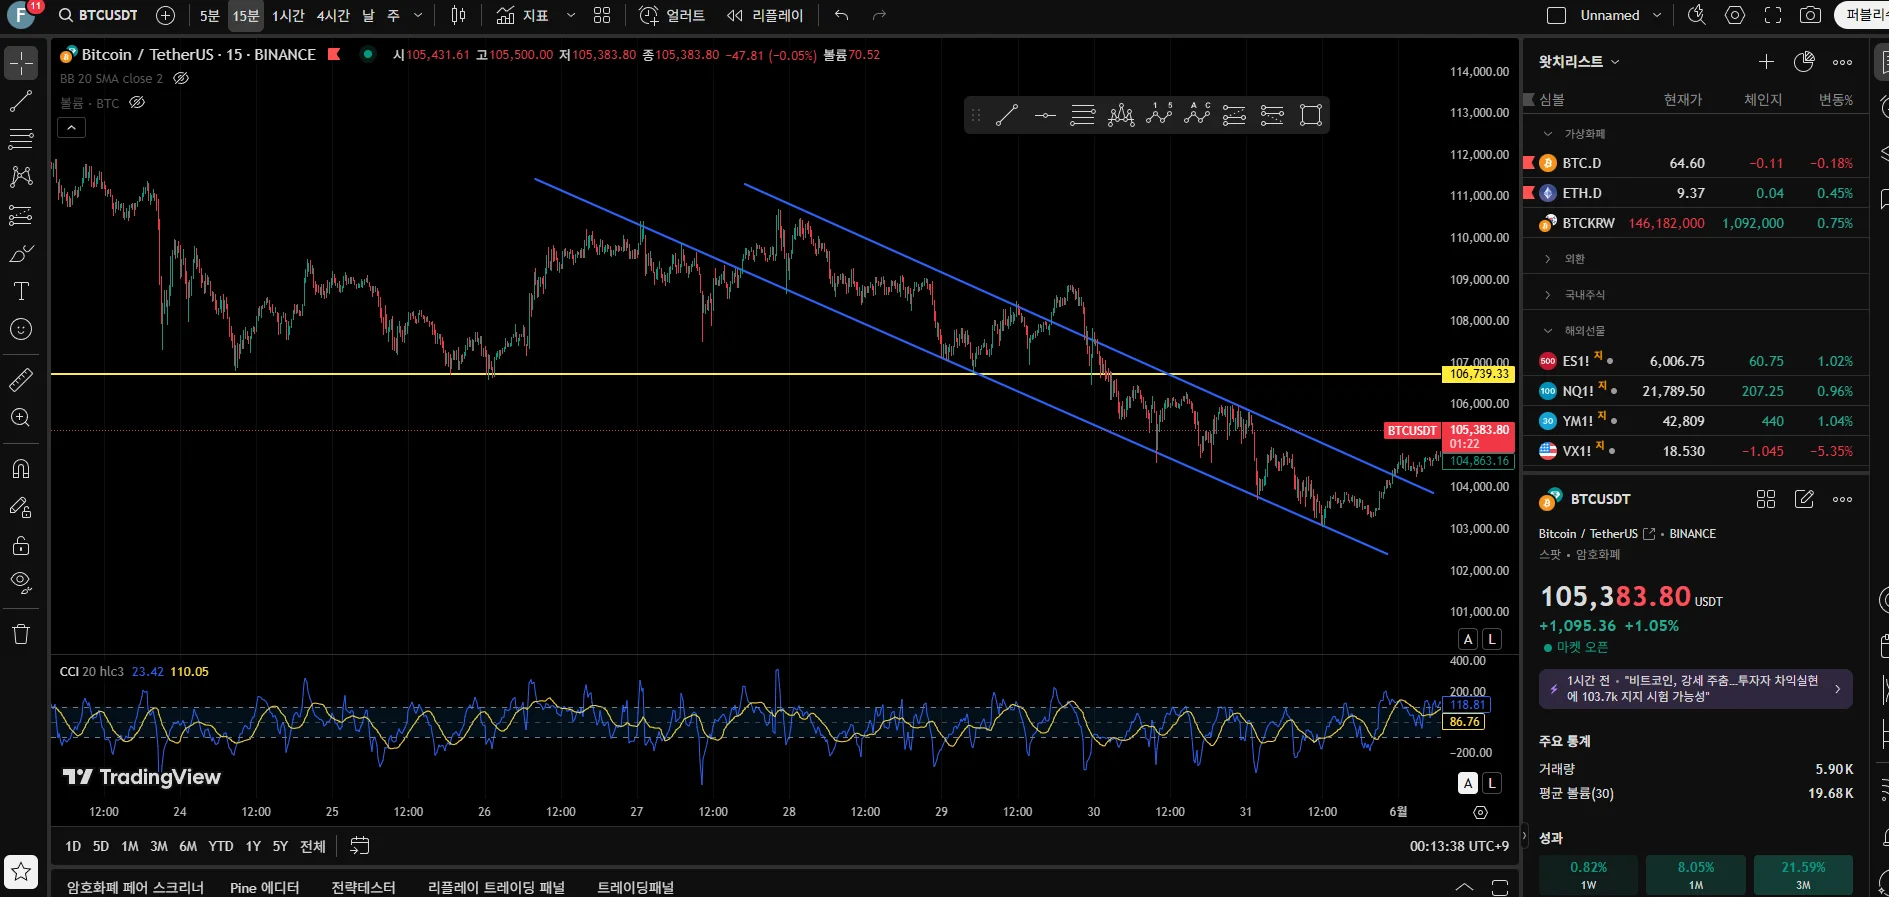The height and width of the screenshot is (897, 1889).
Task: Open the 리플레이 트레이딩 패널 tab
Action: (x=496, y=887)
